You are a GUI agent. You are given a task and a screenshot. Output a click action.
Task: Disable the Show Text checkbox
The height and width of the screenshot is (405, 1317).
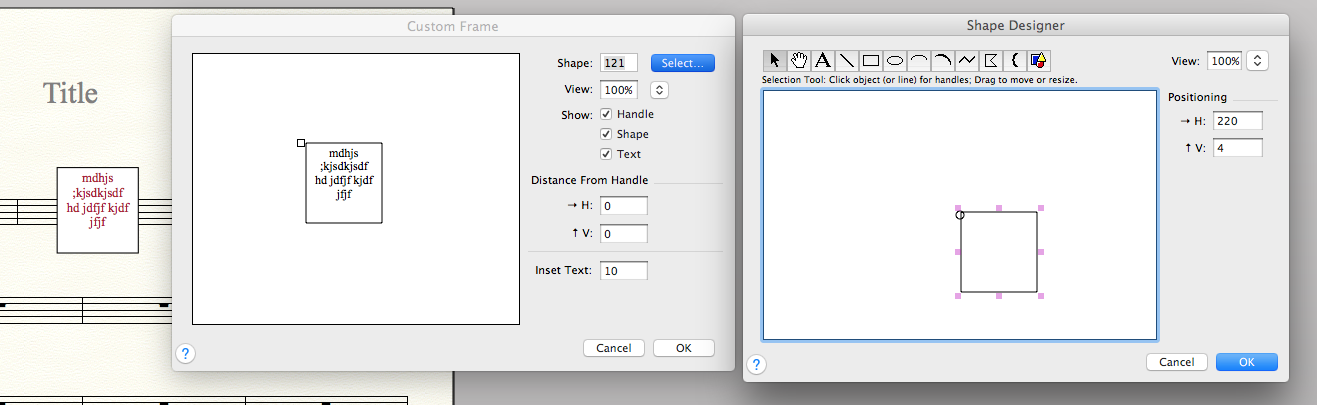click(x=606, y=154)
